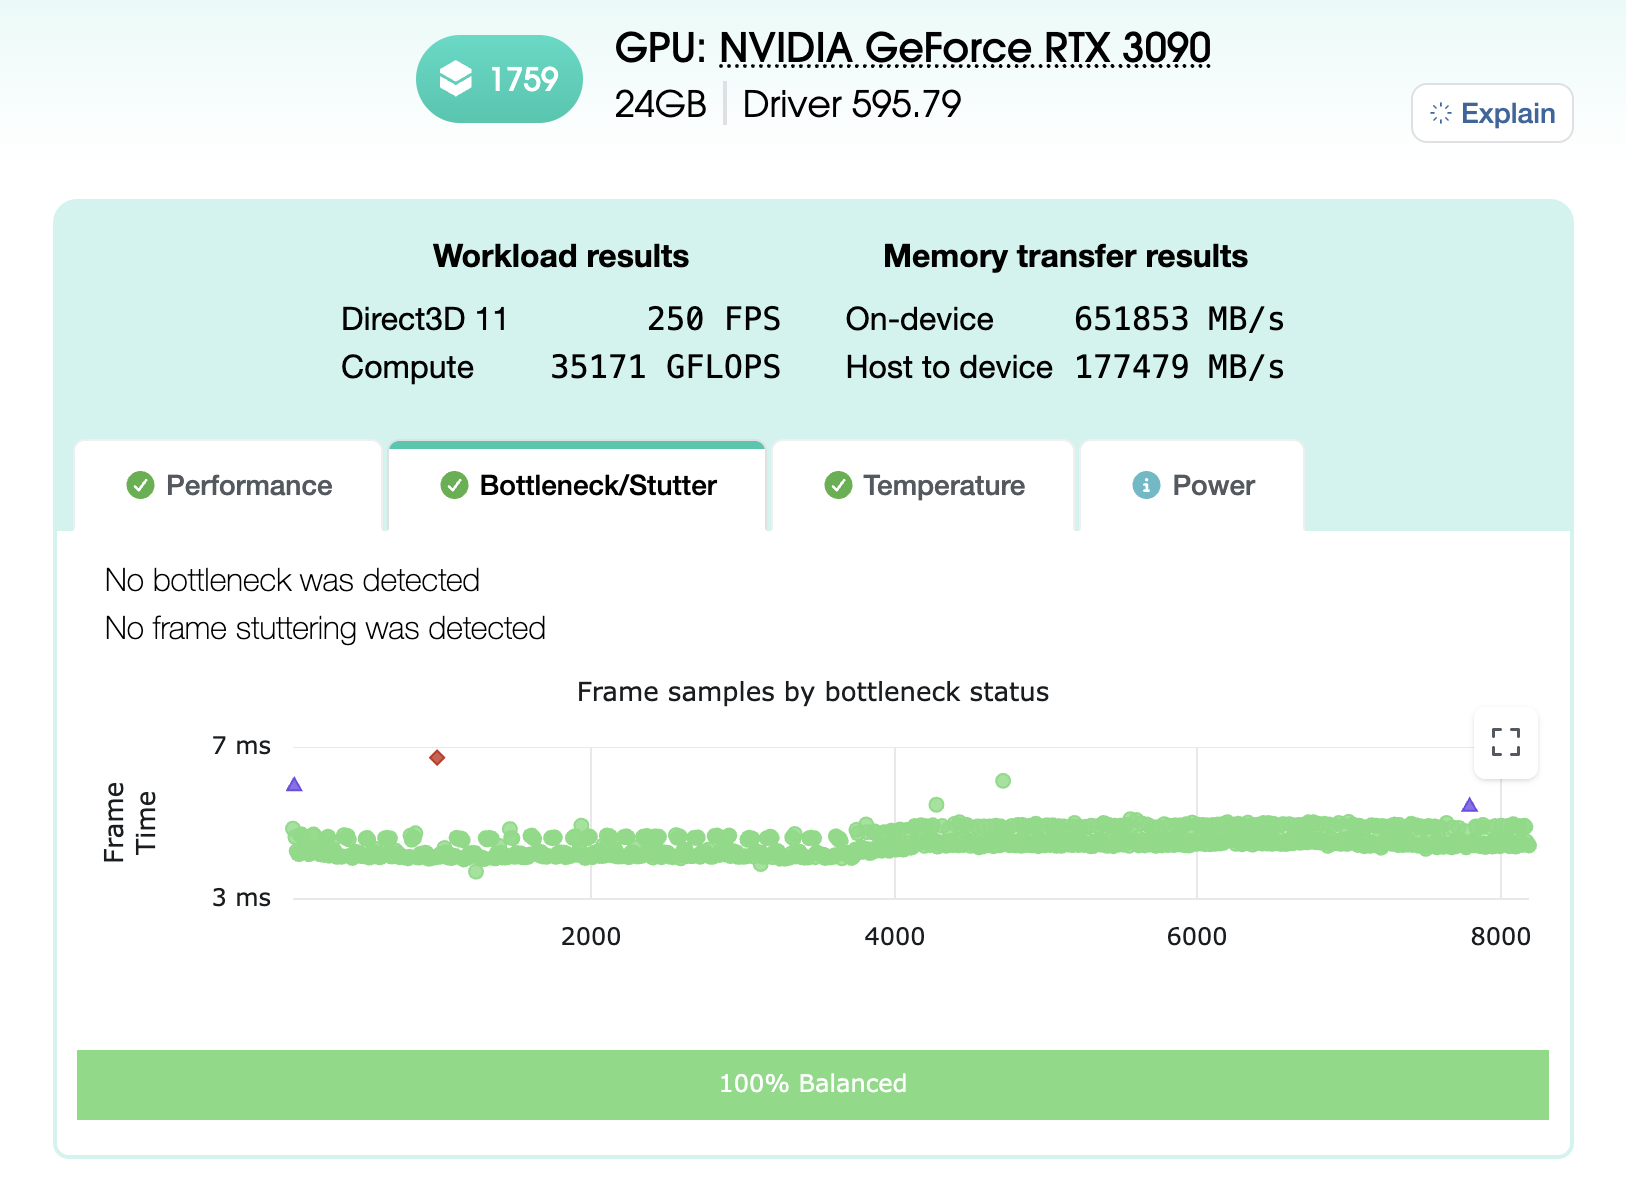Click the 100% Balanced progress bar

[x=813, y=1084]
